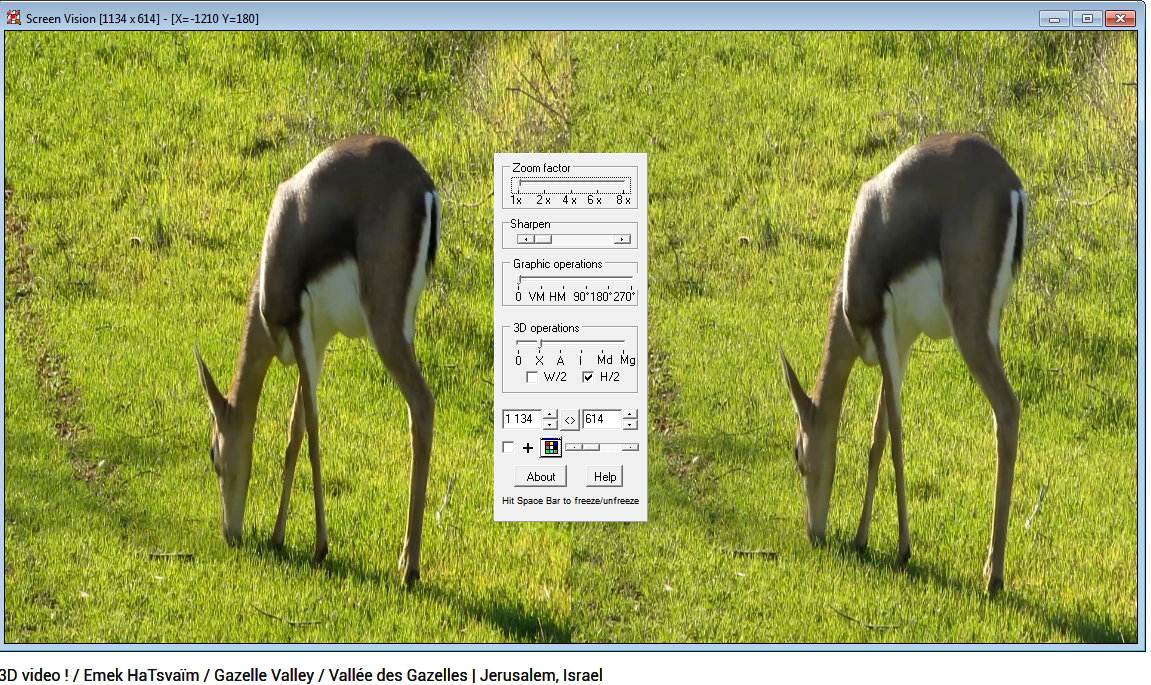The height and width of the screenshot is (685, 1151).
Task: Decrease the width value with down arrow
Action: point(550,424)
